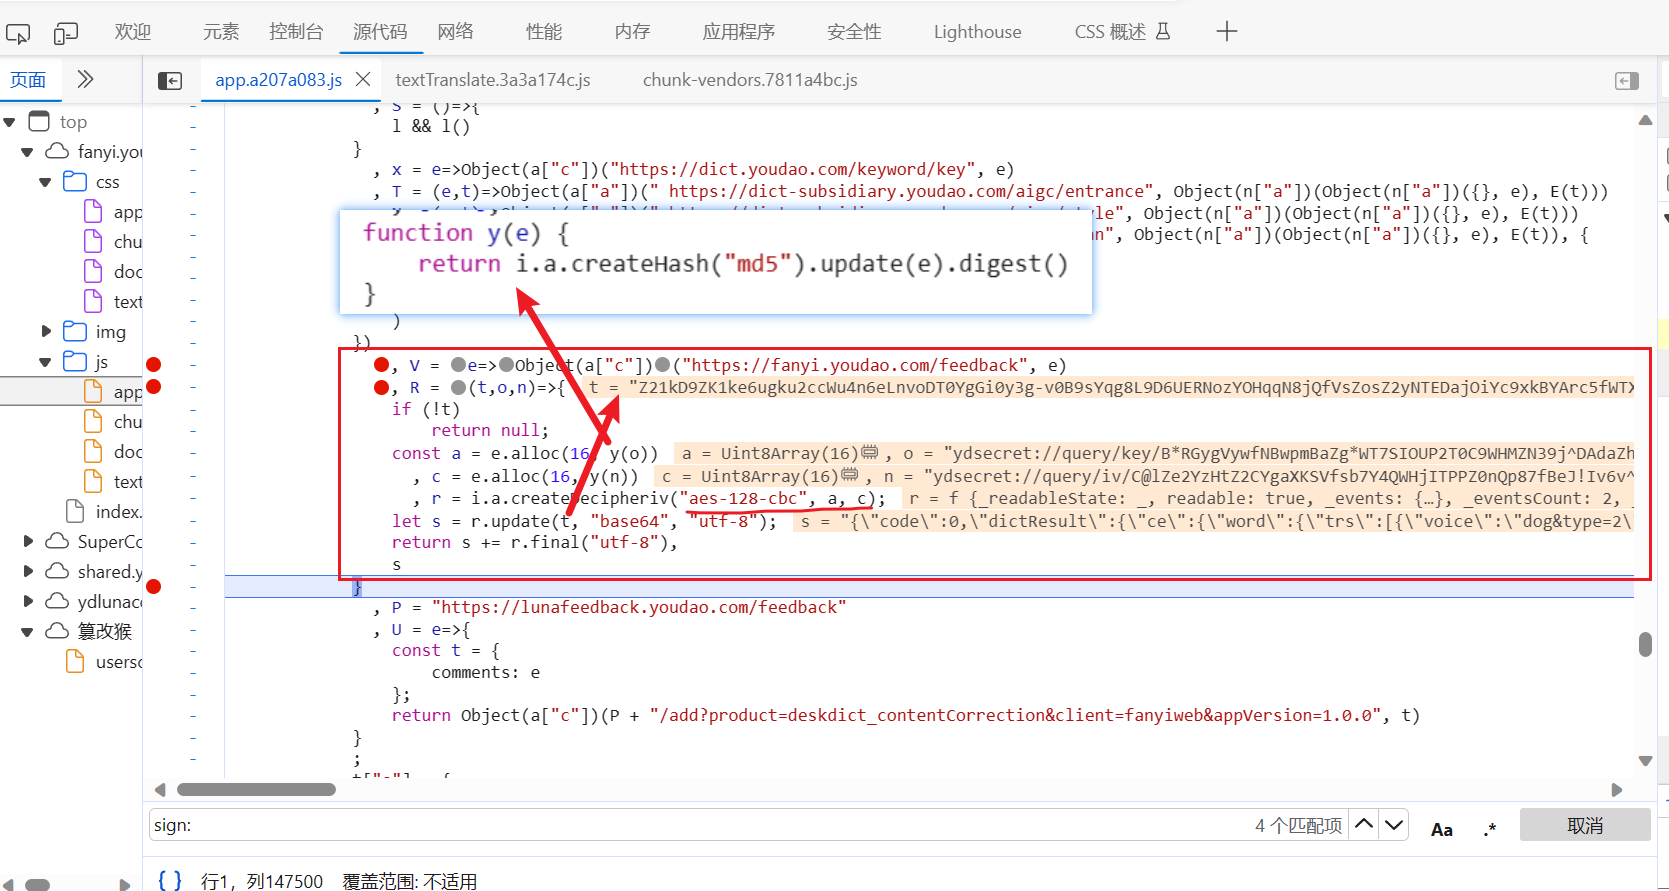Open chu file under css folder
Viewport: 1669px width, 891px height.
point(113,242)
